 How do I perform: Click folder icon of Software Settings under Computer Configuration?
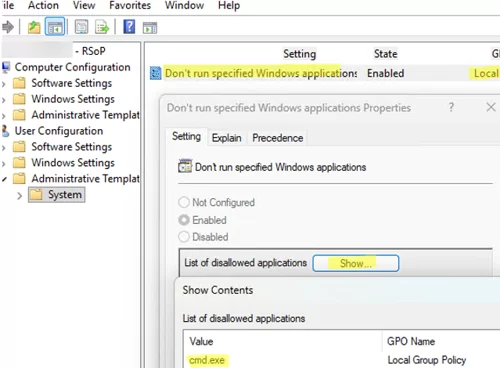coord(19,83)
